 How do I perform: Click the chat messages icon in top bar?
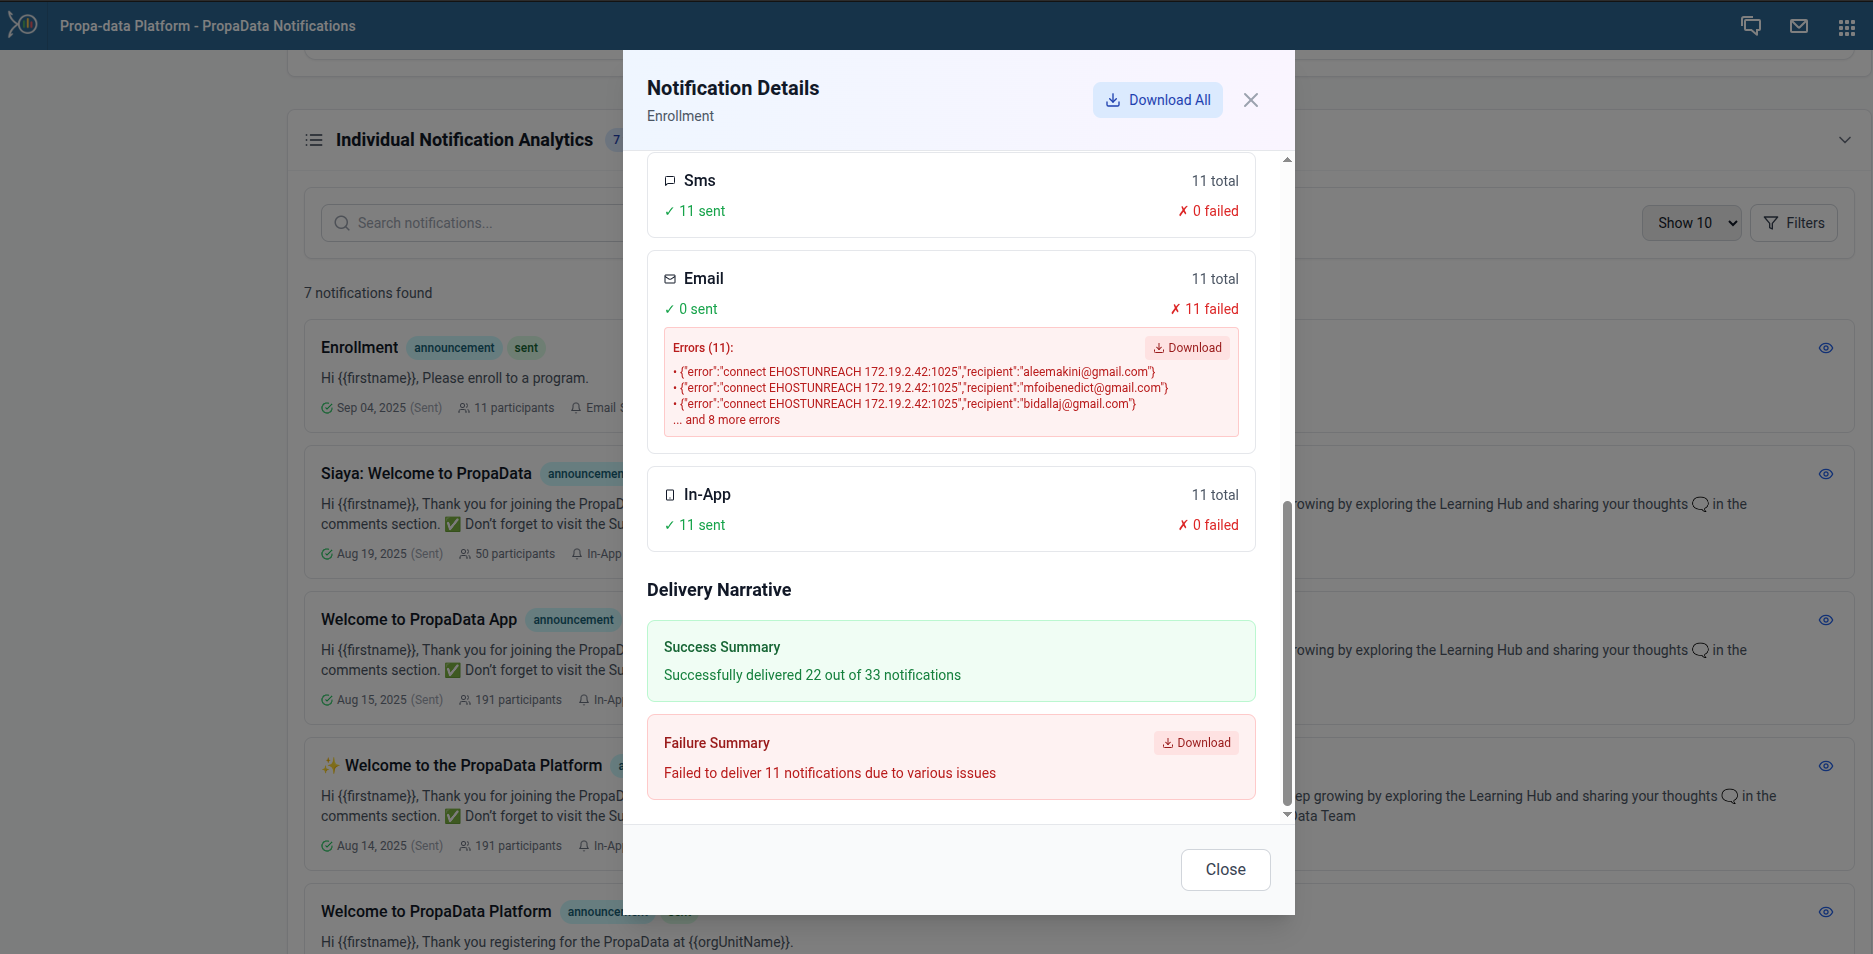[1750, 26]
